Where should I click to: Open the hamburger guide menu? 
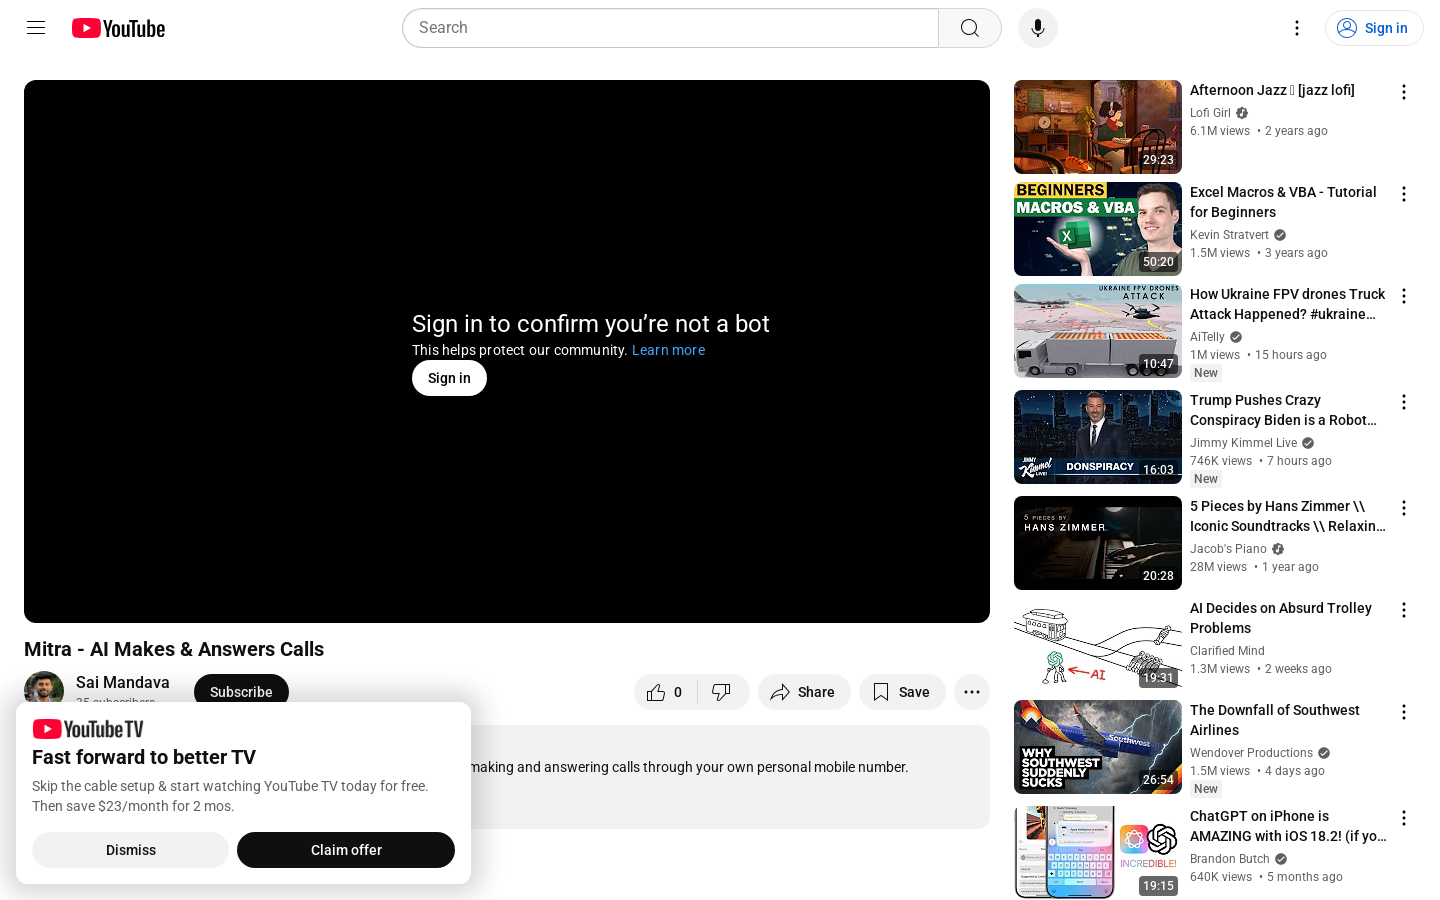point(36,28)
